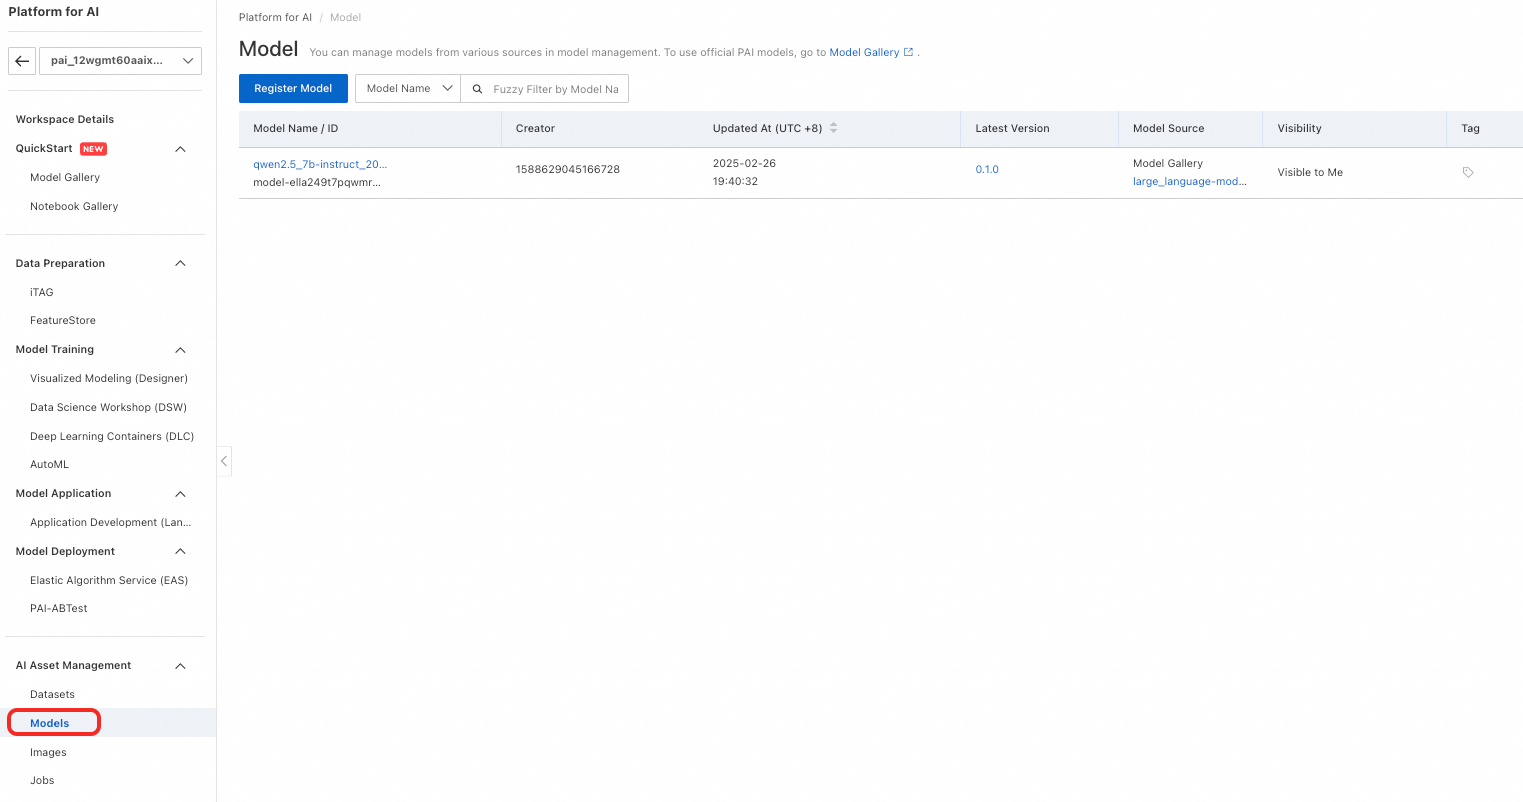
Task: Open the pai_12wgmt60aaix workspace dropdown
Action: pyautogui.click(x=120, y=61)
